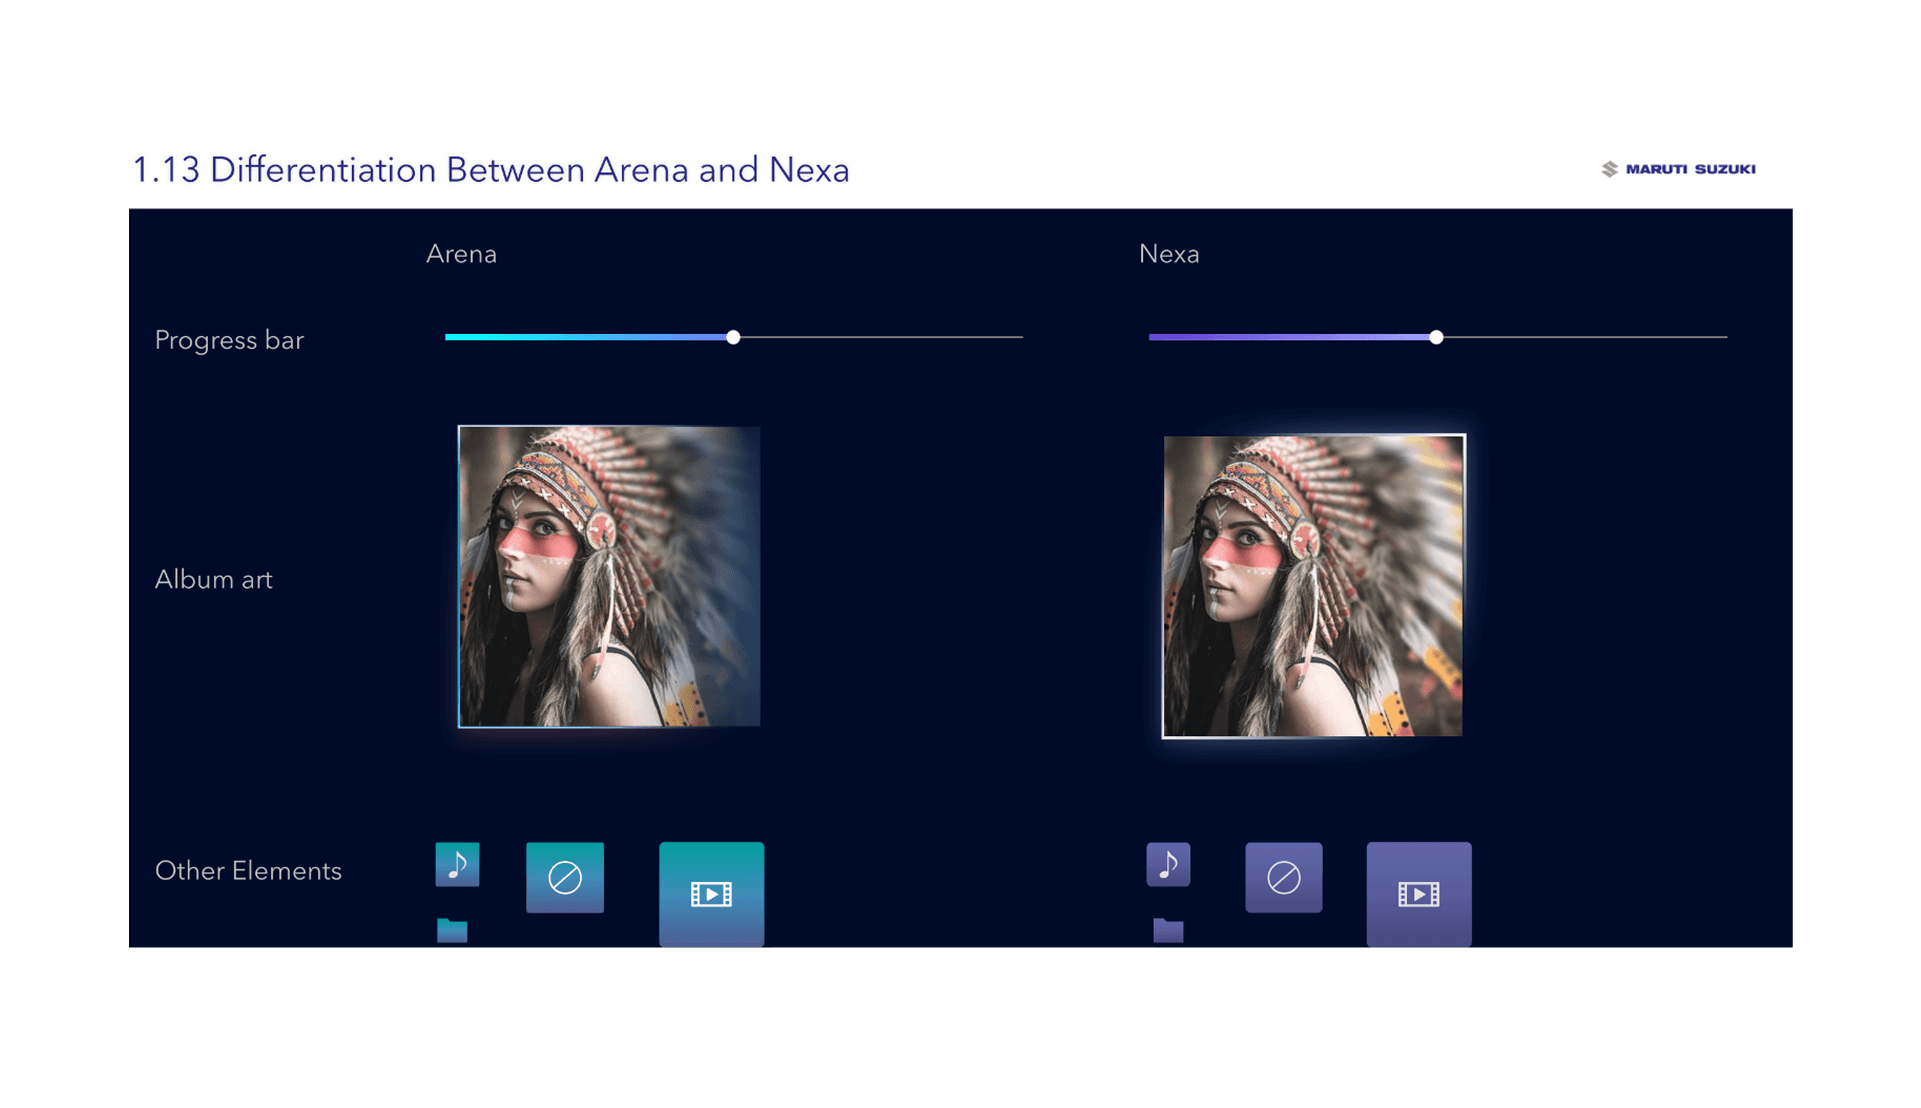Select the Arena album art image
This screenshot has height=1108, width=1921.
(x=609, y=577)
